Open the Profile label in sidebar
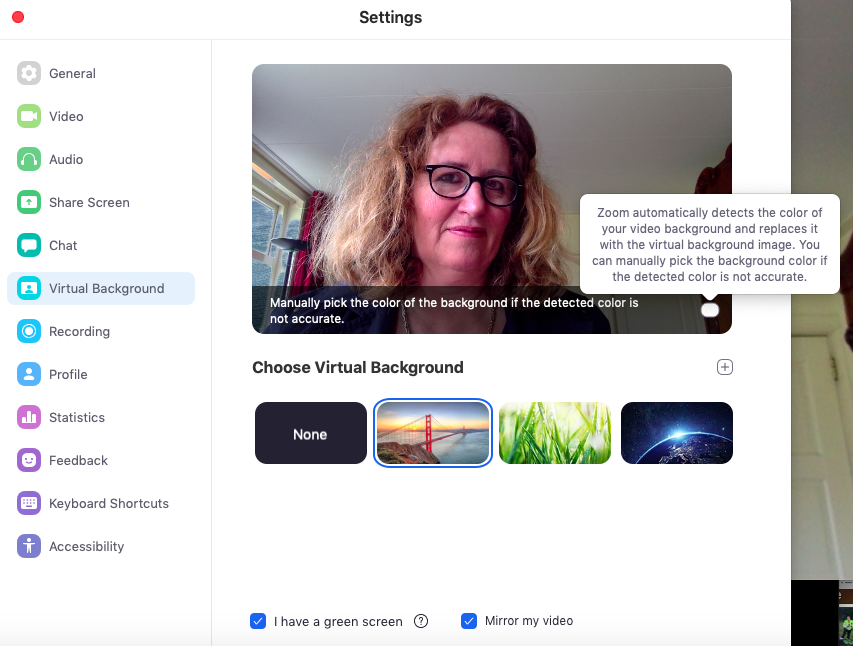This screenshot has width=853, height=646. (68, 374)
